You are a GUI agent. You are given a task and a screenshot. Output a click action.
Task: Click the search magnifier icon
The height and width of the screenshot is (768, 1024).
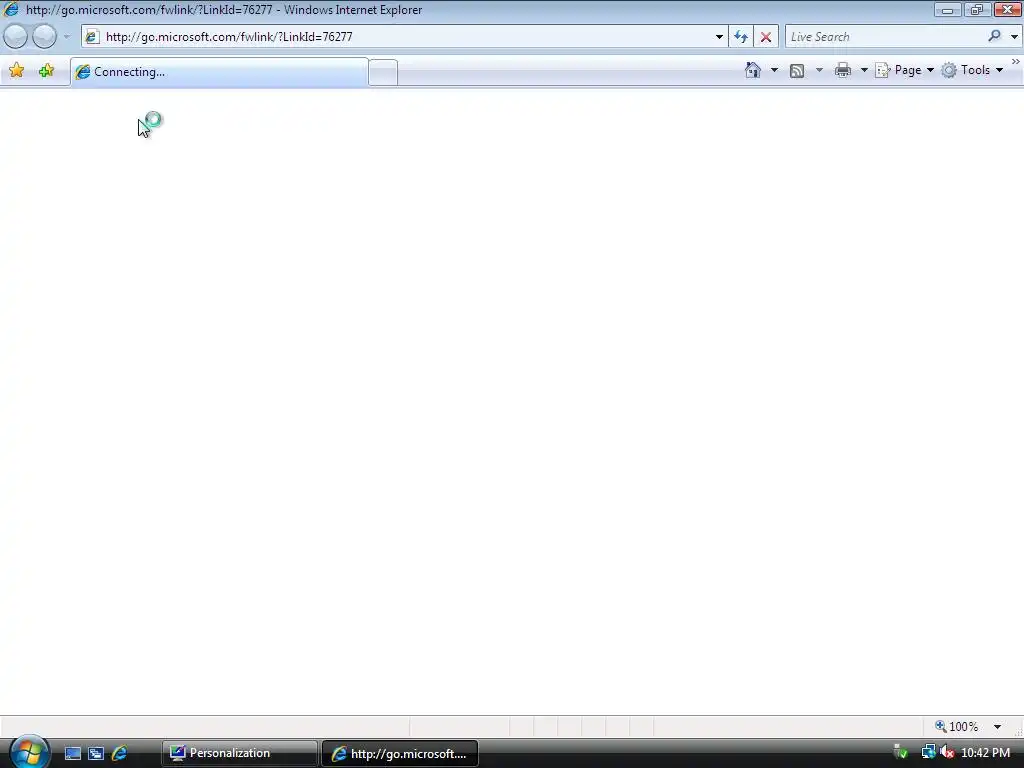point(994,36)
